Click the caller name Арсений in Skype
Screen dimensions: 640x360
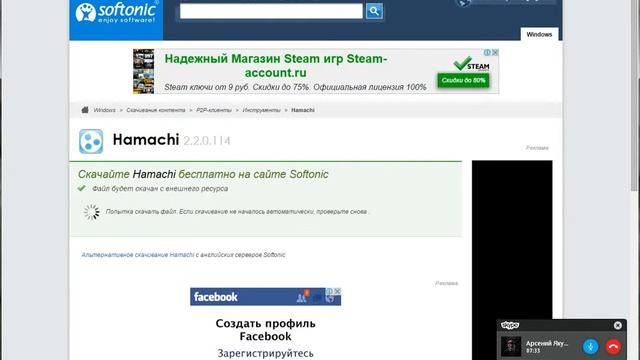click(x=547, y=344)
